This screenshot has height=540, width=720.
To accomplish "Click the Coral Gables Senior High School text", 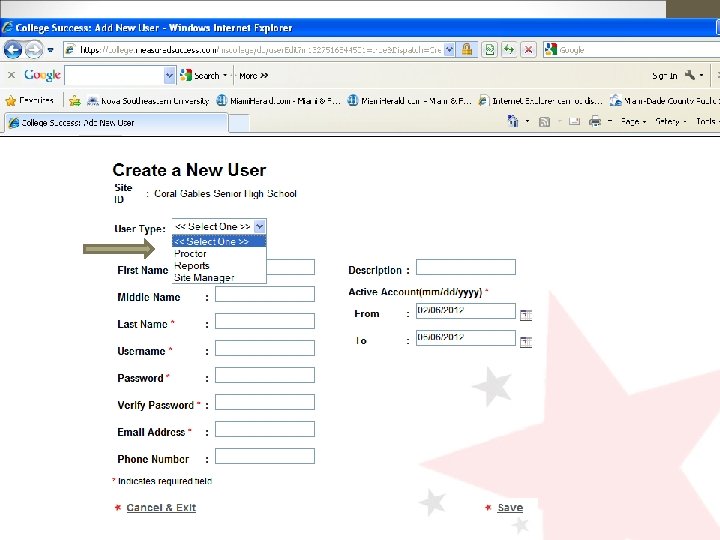I will click(225, 194).
